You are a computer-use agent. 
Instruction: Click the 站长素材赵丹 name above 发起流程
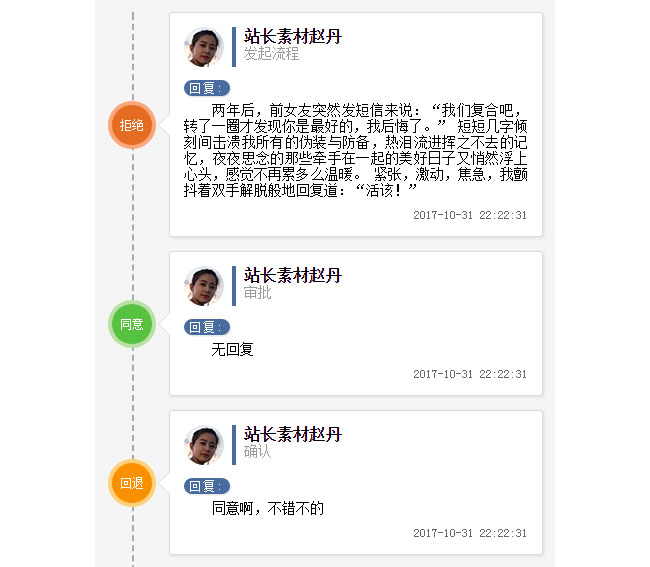click(x=293, y=37)
